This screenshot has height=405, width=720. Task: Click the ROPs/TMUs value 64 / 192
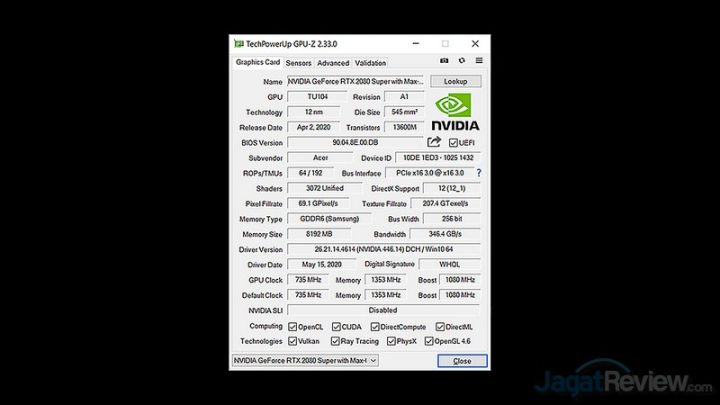click(x=310, y=173)
